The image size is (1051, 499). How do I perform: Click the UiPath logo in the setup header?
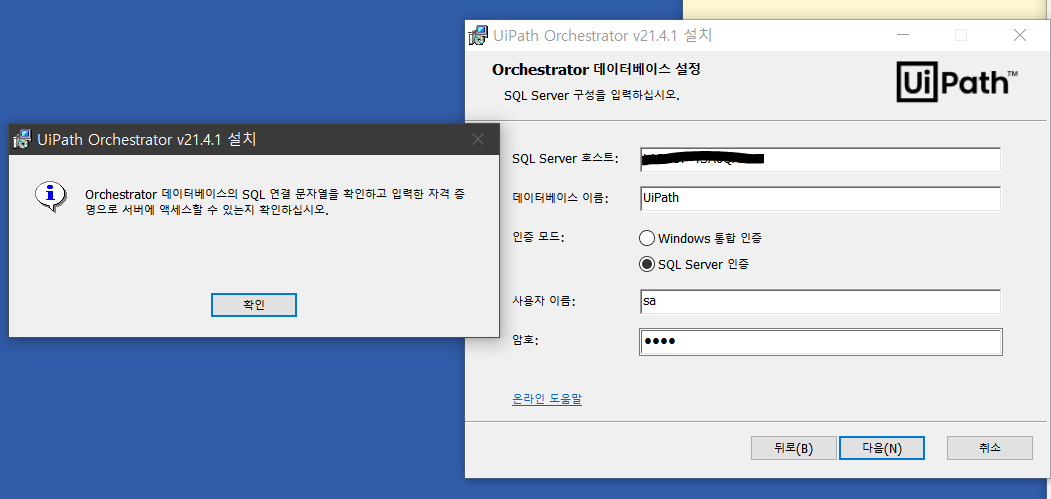(x=957, y=82)
